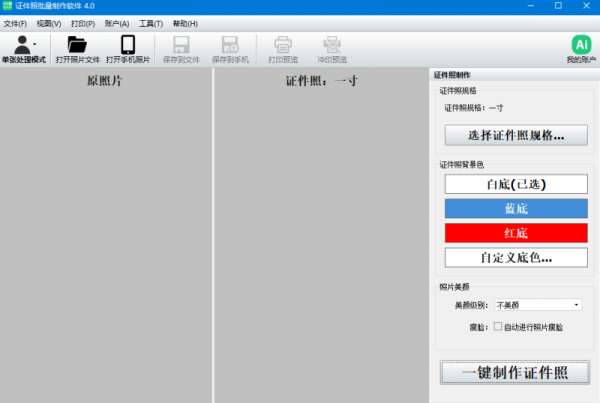Close the 证件照批量制作软件 window
The width and height of the screenshot is (600, 403).
click(x=586, y=6)
